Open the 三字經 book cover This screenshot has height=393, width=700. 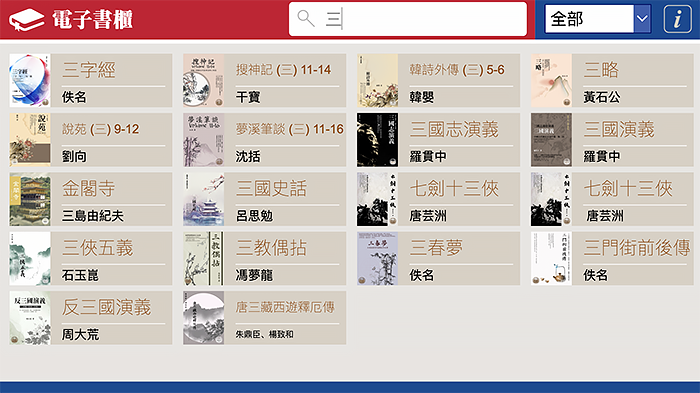pos(30,80)
